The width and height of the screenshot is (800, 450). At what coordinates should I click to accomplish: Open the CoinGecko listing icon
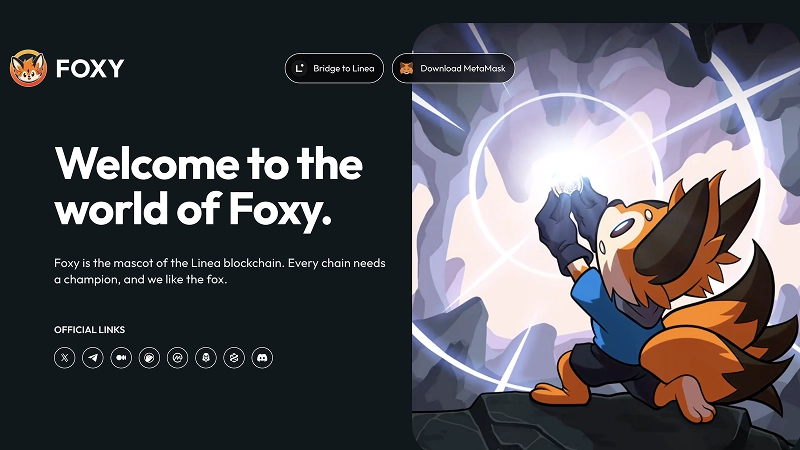pos(149,358)
